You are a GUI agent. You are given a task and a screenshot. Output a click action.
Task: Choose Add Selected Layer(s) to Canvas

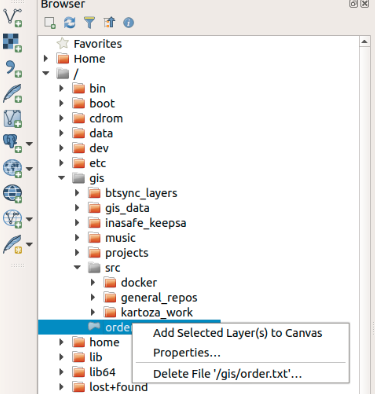click(x=237, y=333)
